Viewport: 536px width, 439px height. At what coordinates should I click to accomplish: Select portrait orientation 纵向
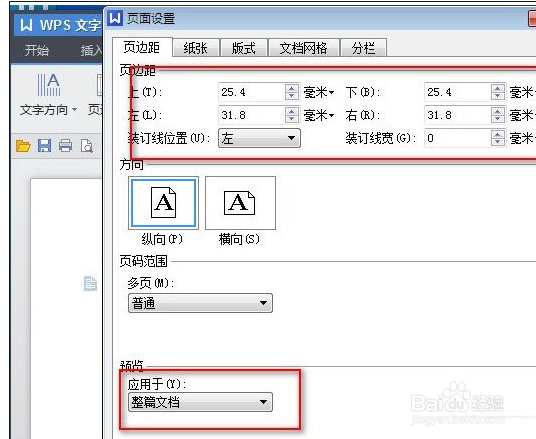[163, 203]
